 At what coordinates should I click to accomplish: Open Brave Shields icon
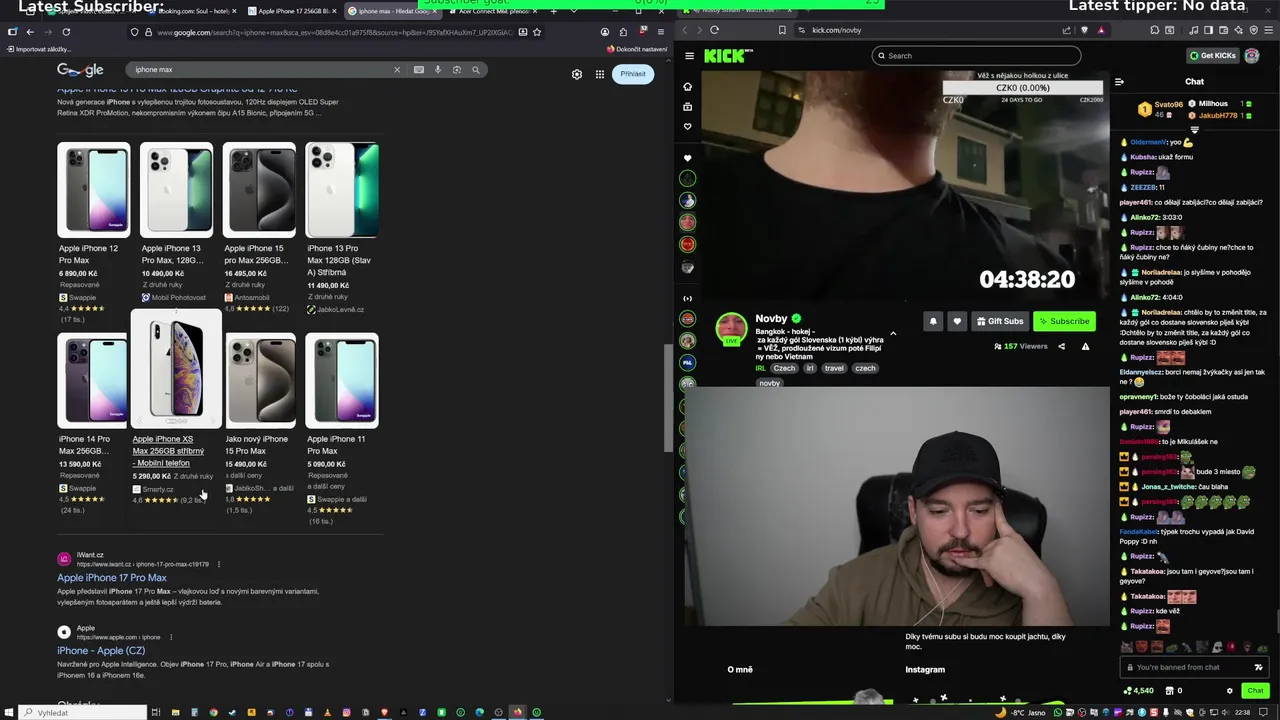click(x=1084, y=30)
